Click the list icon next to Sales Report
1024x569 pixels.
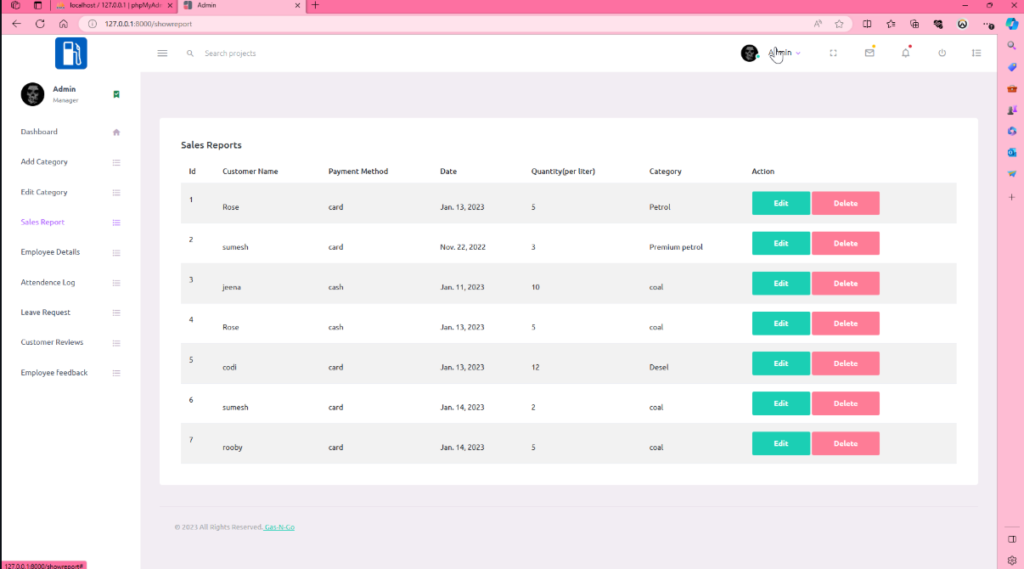click(116, 223)
